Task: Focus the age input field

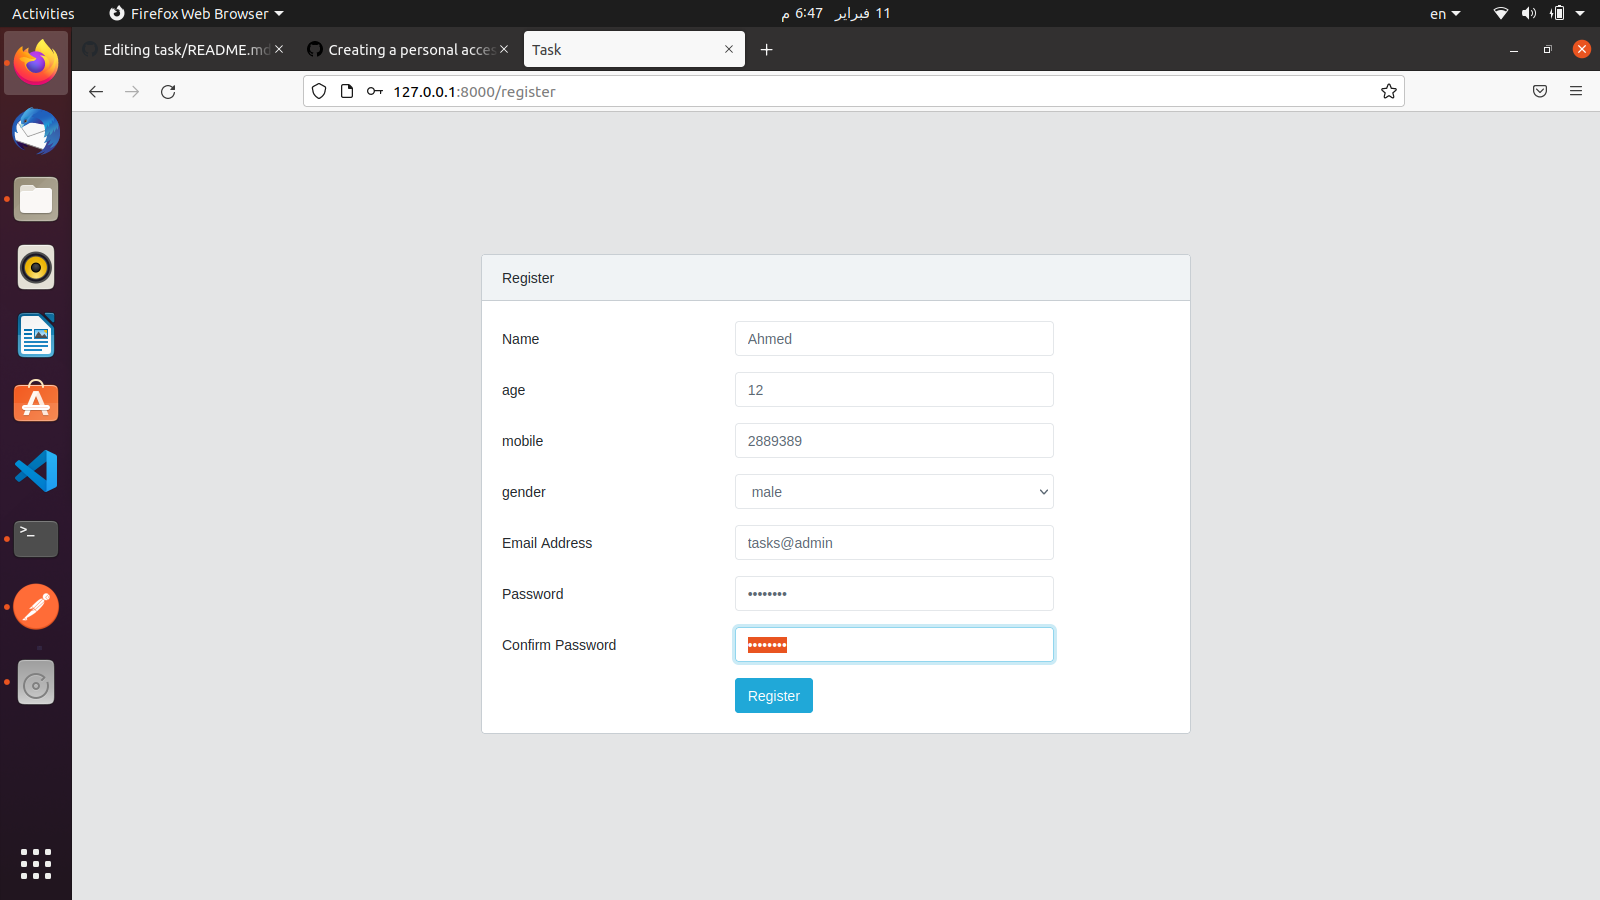Action: (x=894, y=390)
